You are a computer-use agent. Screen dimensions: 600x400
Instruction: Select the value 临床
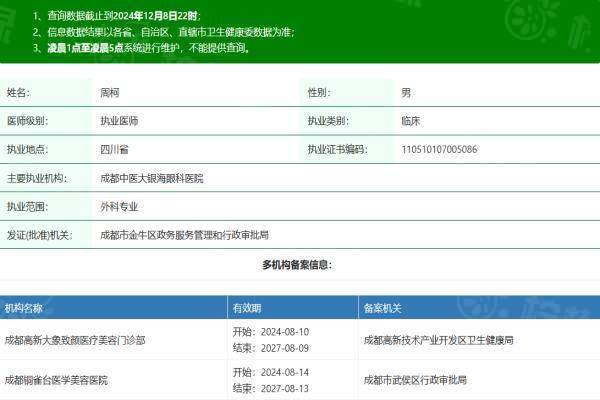coord(411,121)
